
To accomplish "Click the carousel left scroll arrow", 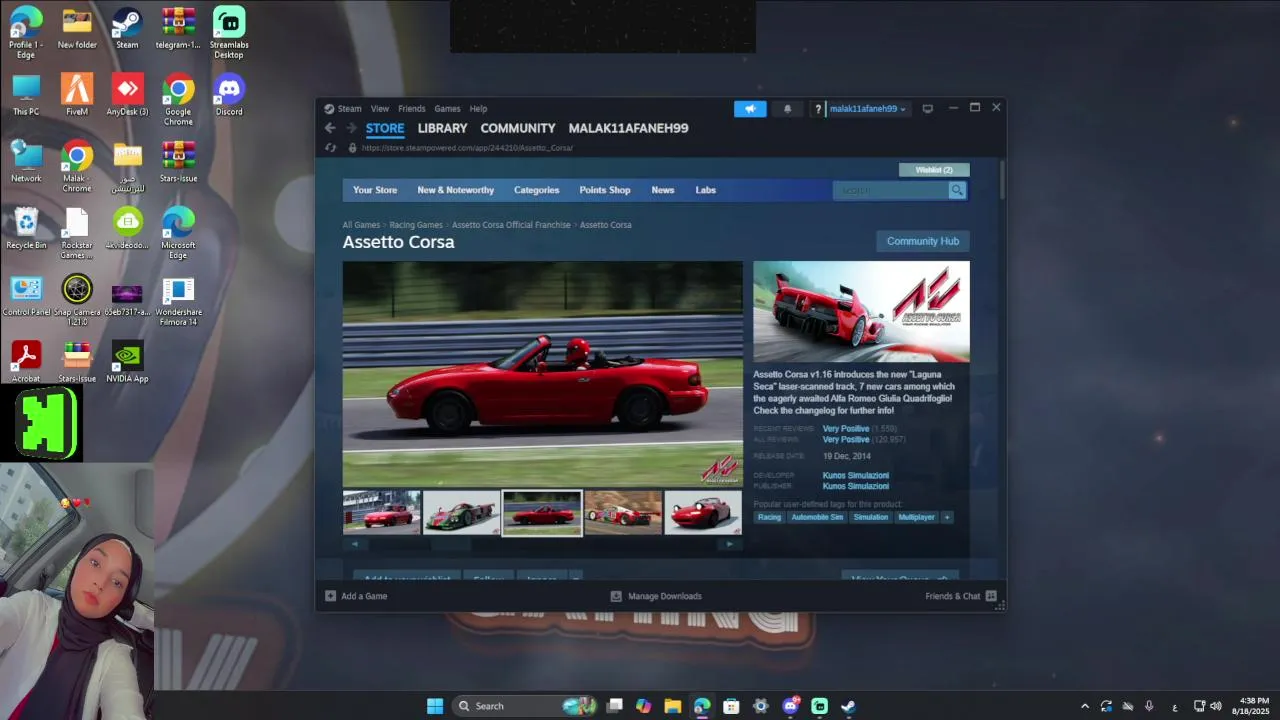I will [x=355, y=545].
